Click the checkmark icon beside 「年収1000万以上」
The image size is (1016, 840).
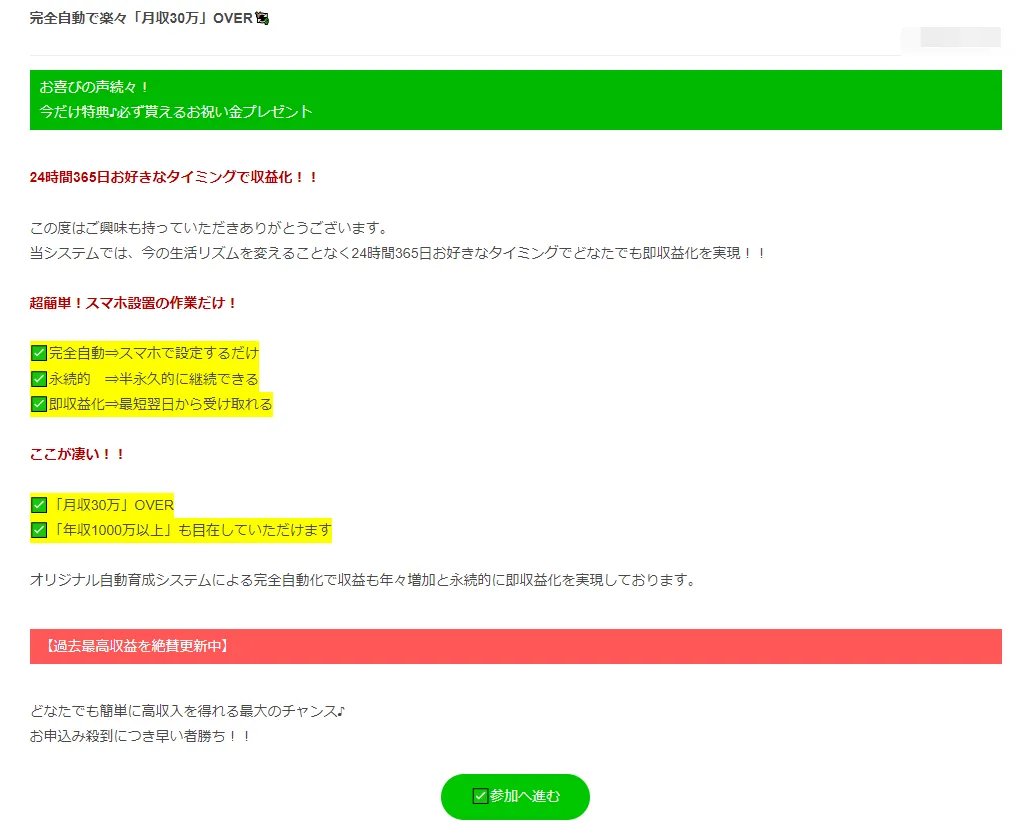pyautogui.click(x=39, y=530)
